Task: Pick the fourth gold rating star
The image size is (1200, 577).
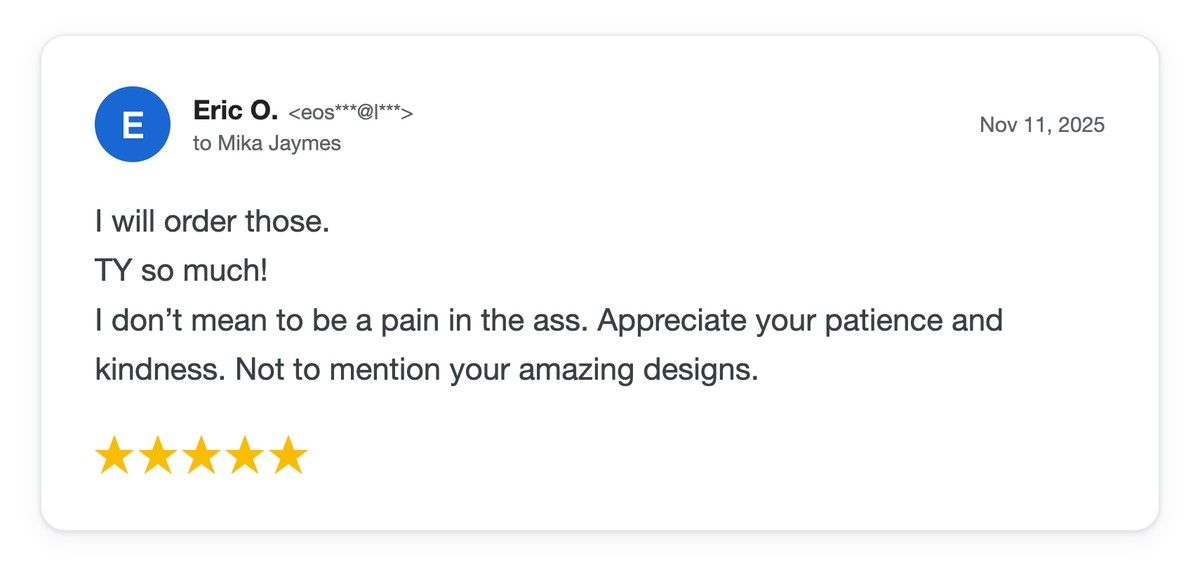Action: pos(245,455)
